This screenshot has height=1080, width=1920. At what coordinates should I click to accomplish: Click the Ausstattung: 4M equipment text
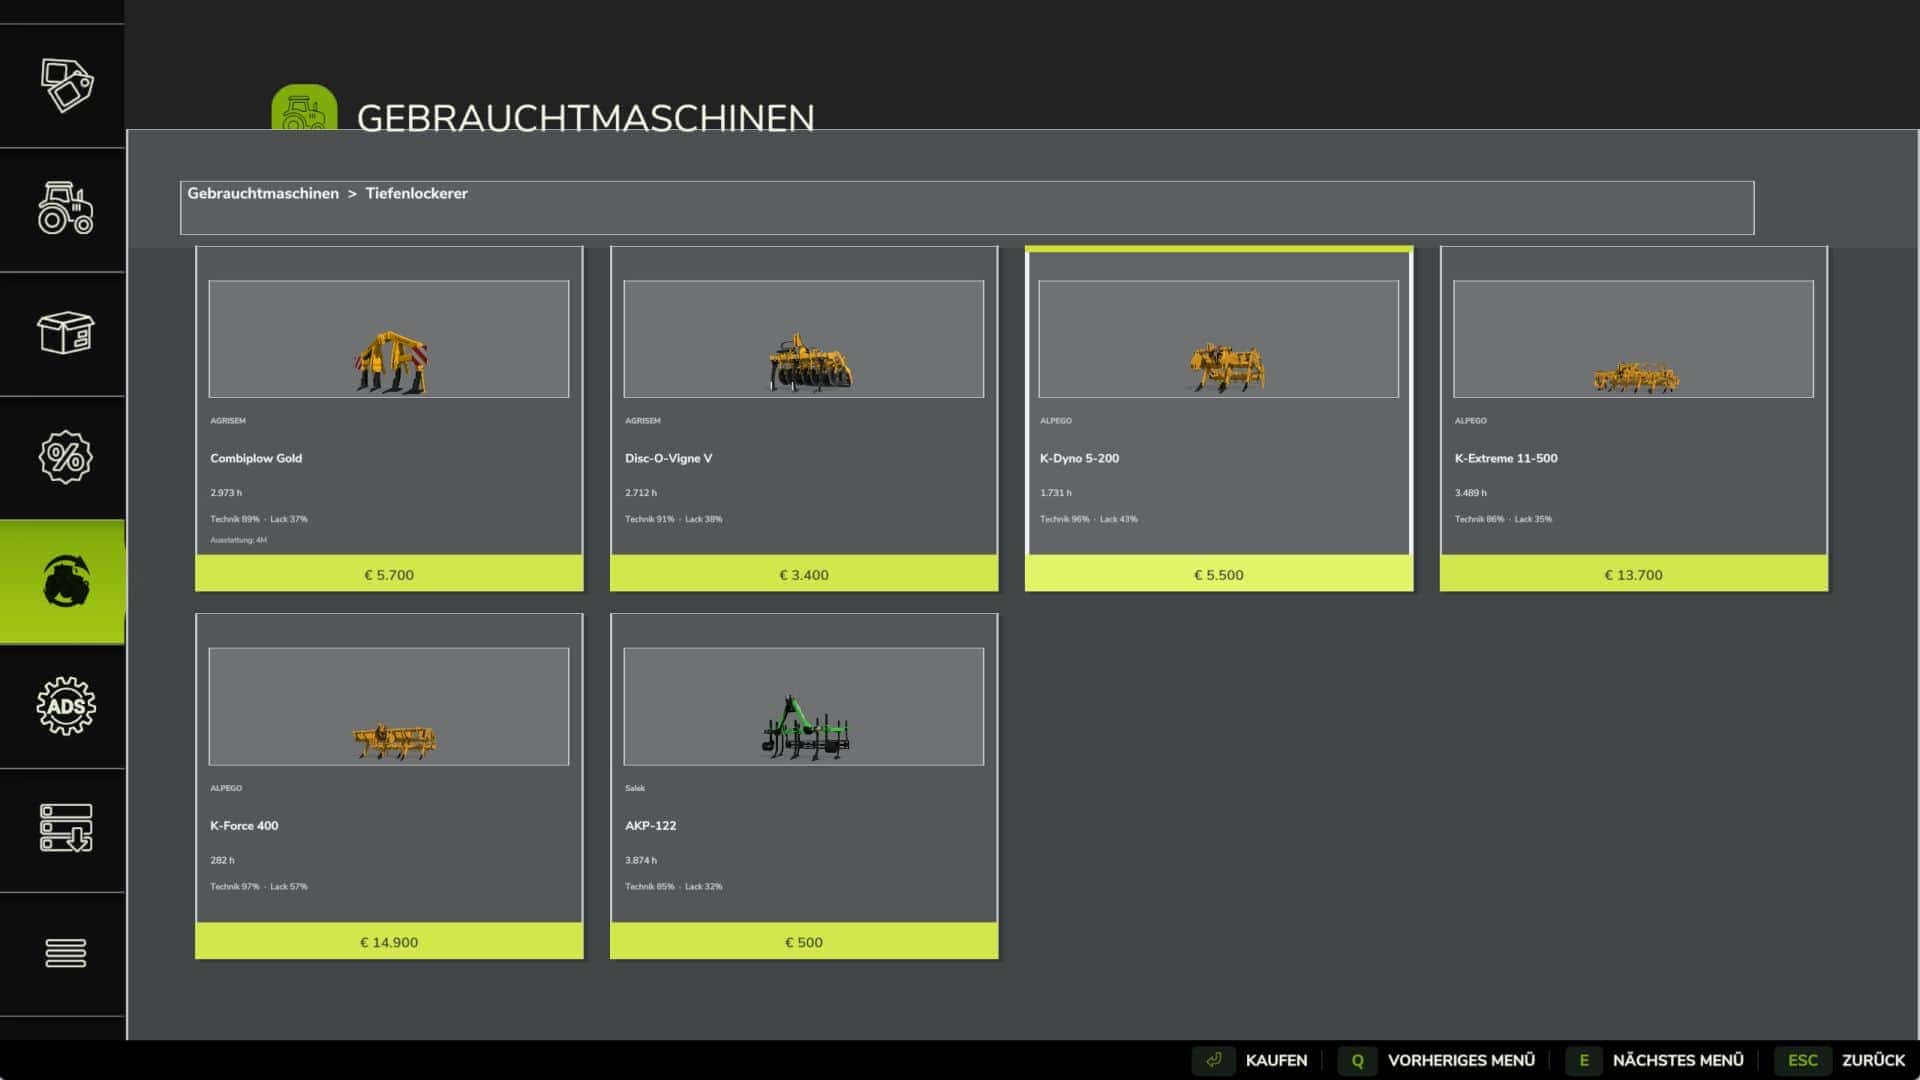(238, 540)
